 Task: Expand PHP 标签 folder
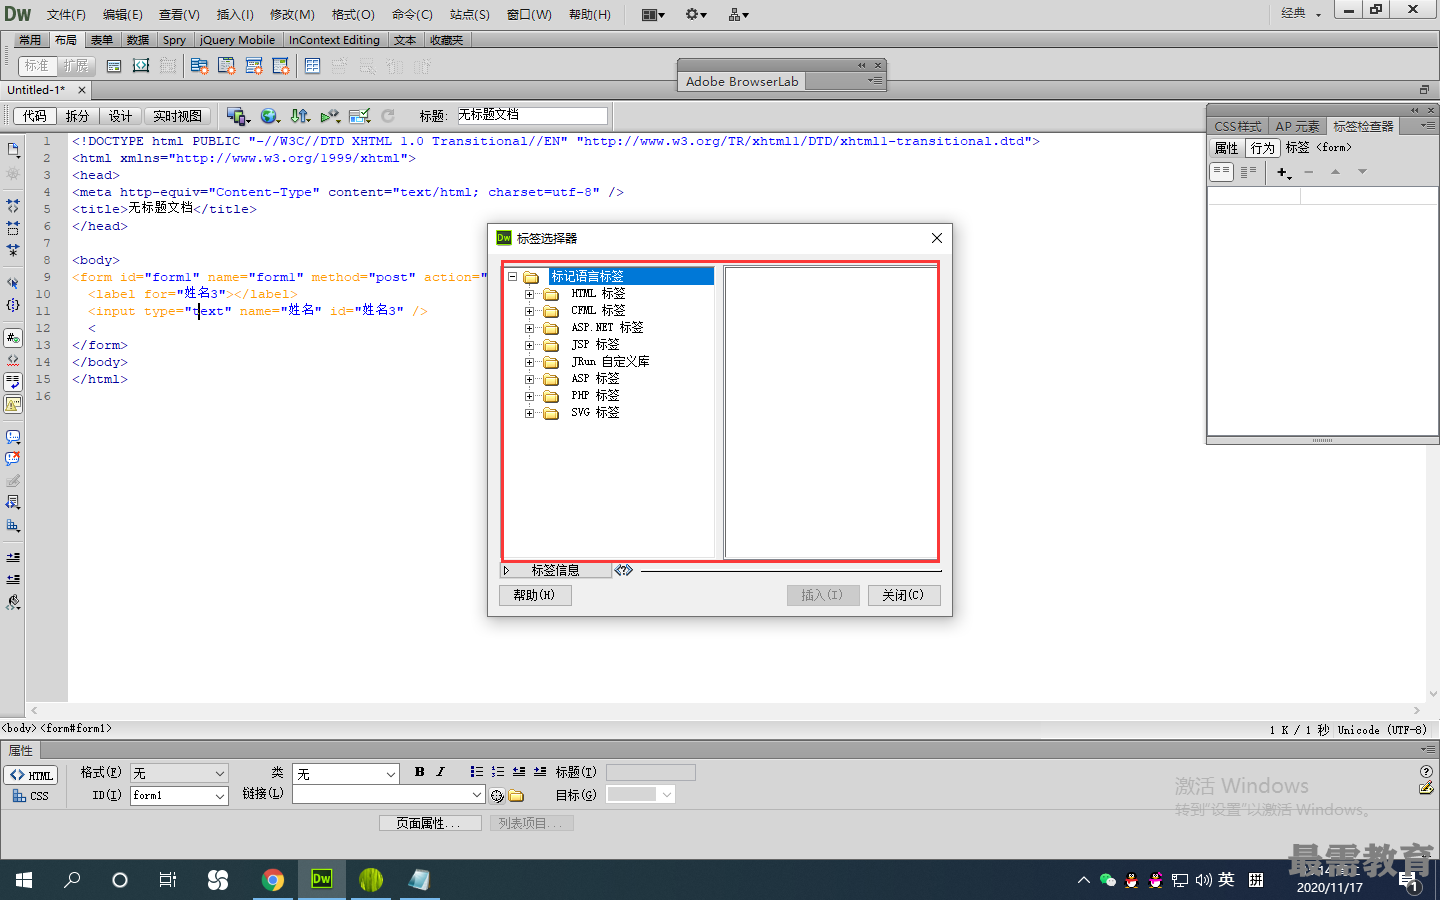(x=530, y=396)
